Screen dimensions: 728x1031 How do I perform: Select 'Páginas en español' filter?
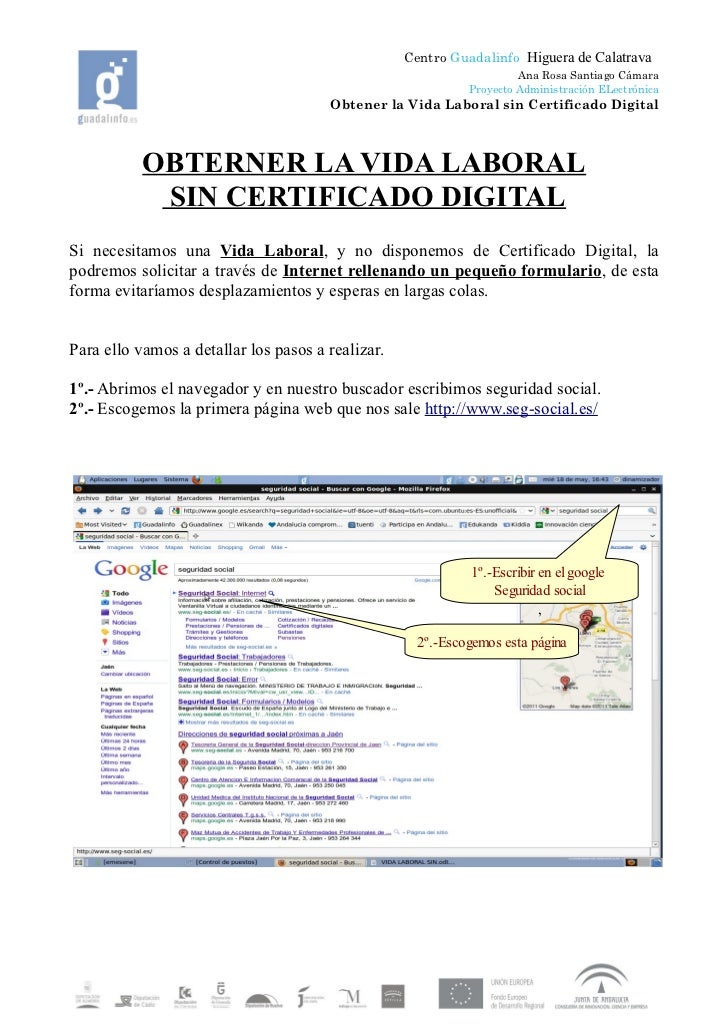coord(126,696)
